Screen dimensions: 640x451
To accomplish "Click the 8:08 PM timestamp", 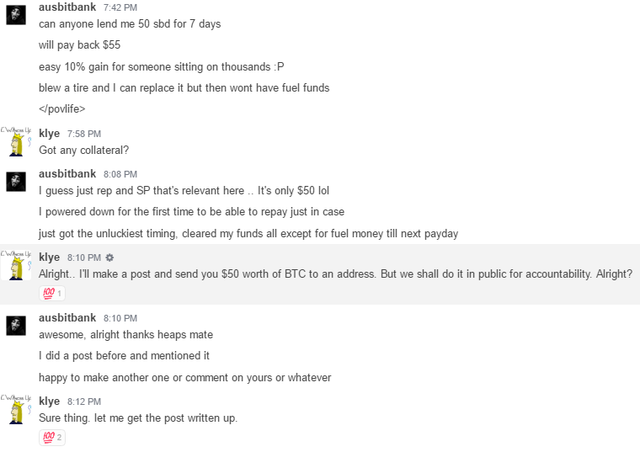I will 120,174.
